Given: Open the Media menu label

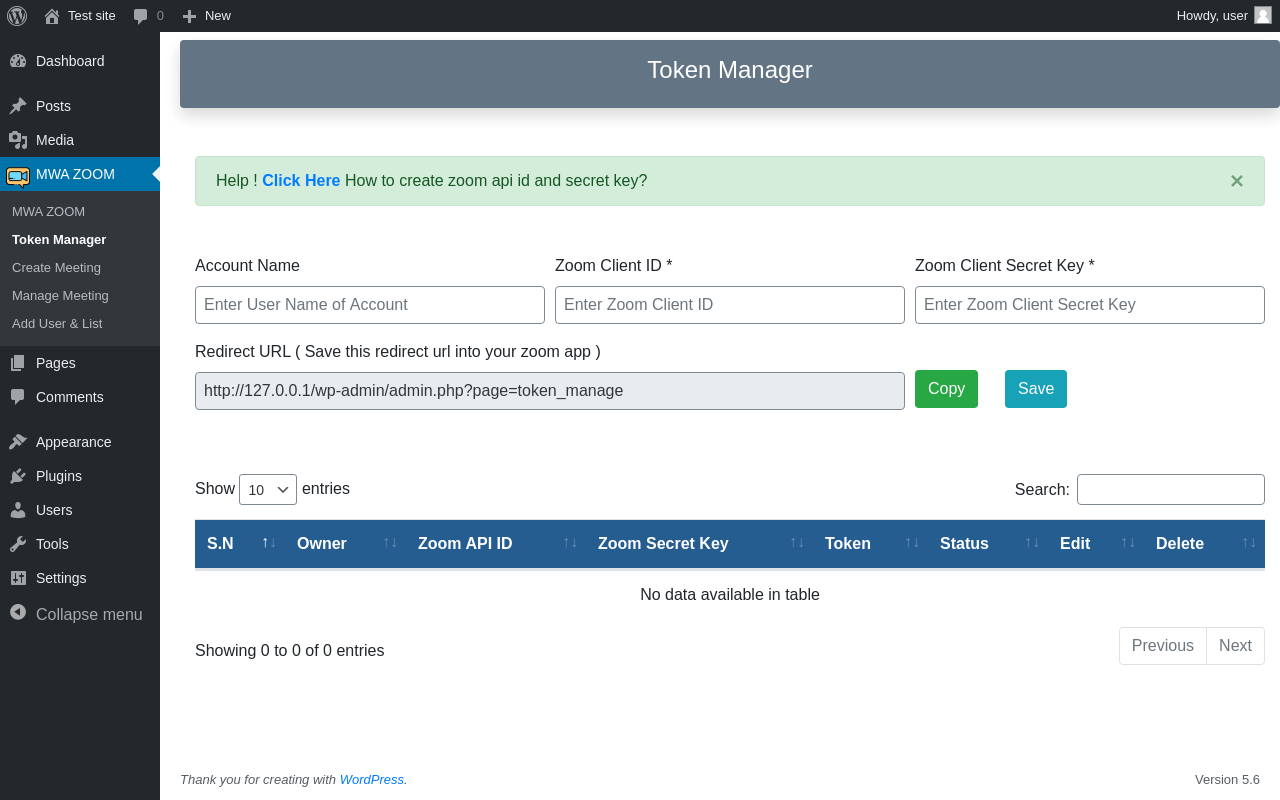Looking at the screenshot, I should coord(55,140).
